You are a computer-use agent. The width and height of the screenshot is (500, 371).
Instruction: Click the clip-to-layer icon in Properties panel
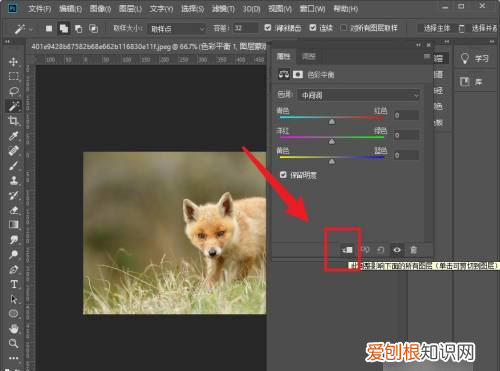(347, 250)
